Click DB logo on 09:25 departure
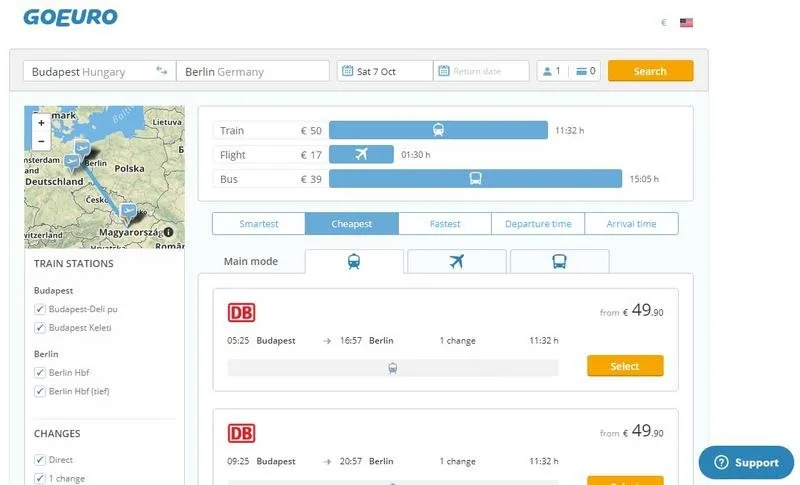Viewport: 800px width, 485px height. (x=241, y=433)
